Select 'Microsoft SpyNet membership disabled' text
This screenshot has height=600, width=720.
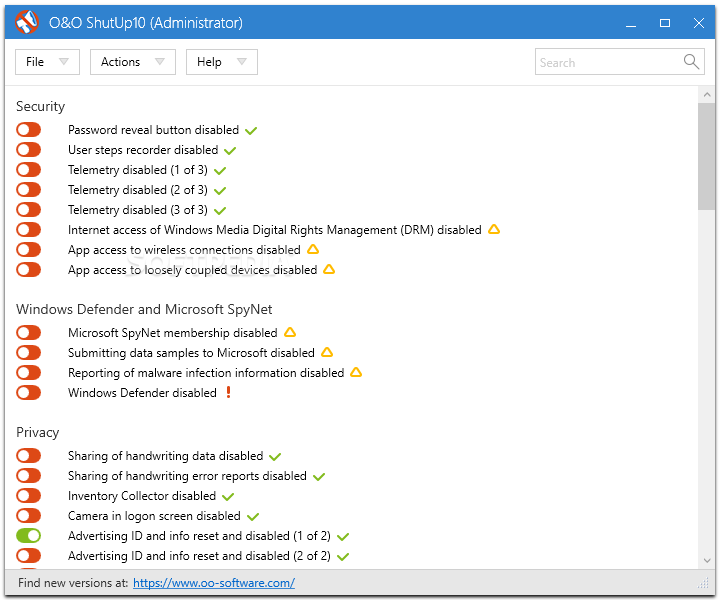click(x=173, y=333)
